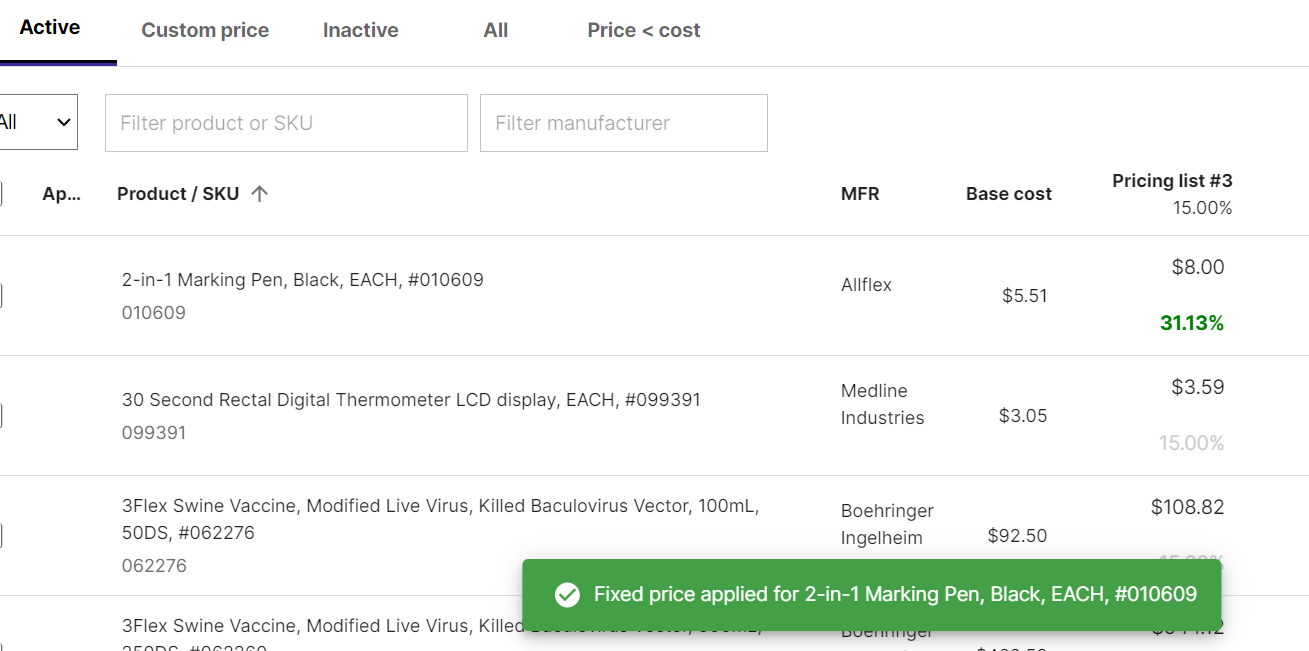The width and height of the screenshot is (1309, 651).
Task: Click the Filter manufacturer field
Action: click(x=623, y=122)
